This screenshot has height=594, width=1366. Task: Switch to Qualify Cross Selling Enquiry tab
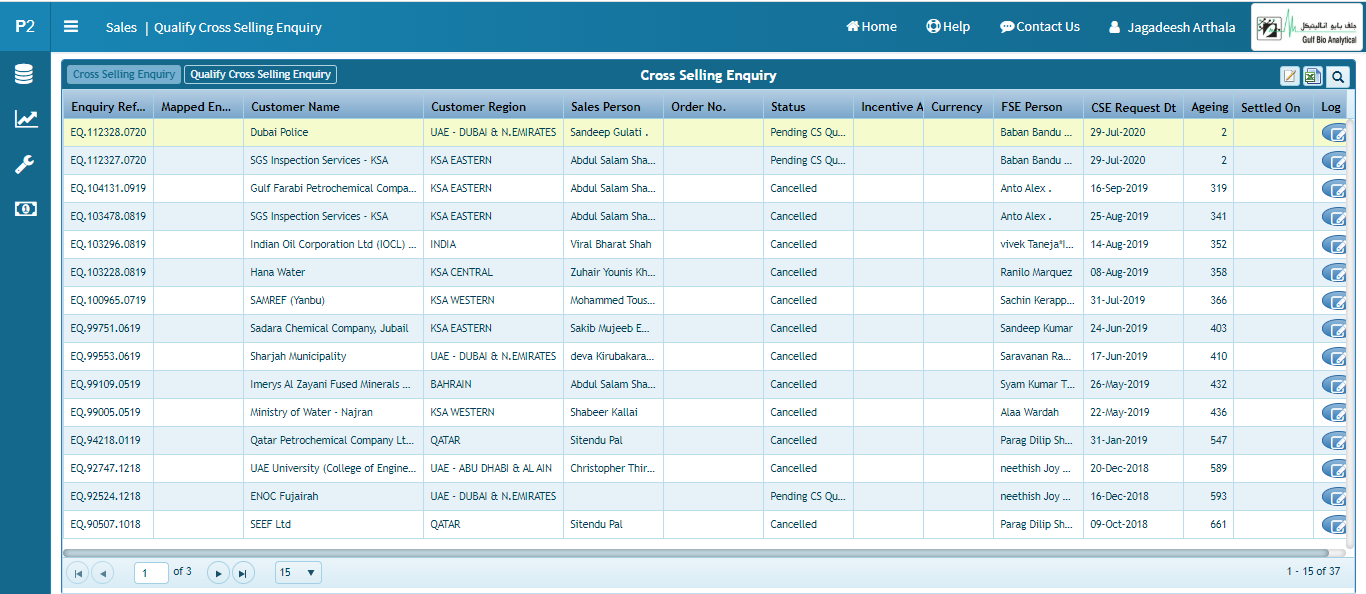(260, 74)
